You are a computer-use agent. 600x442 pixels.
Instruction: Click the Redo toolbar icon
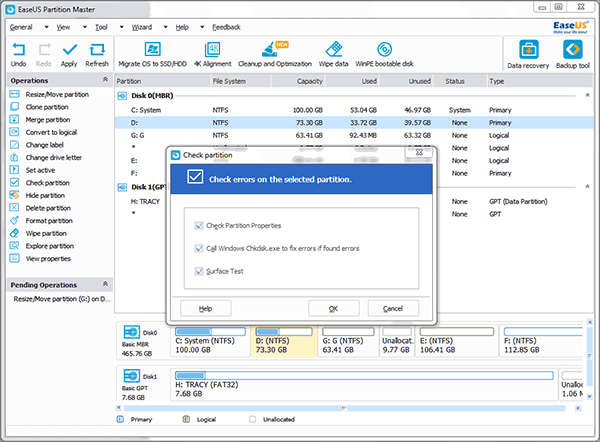coord(44,55)
